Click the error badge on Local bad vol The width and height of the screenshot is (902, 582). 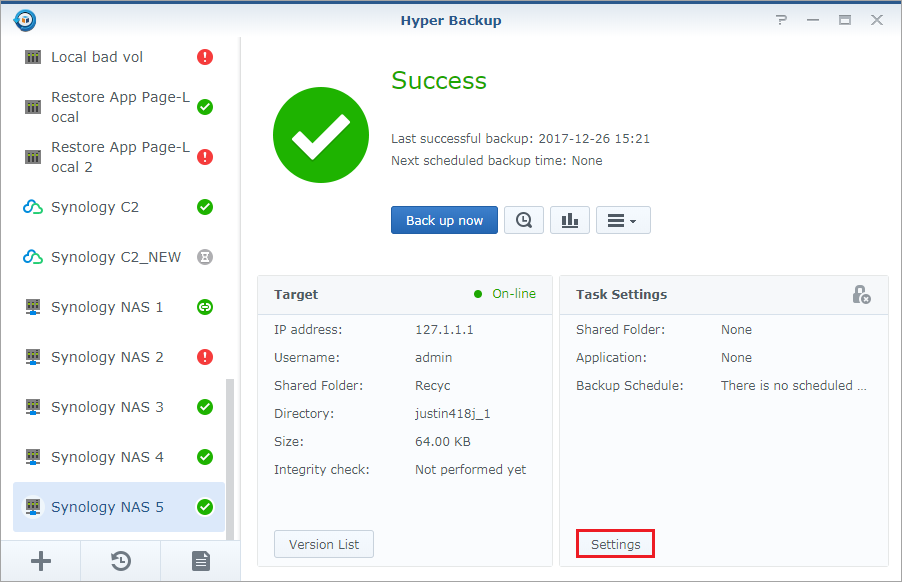pos(204,57)
